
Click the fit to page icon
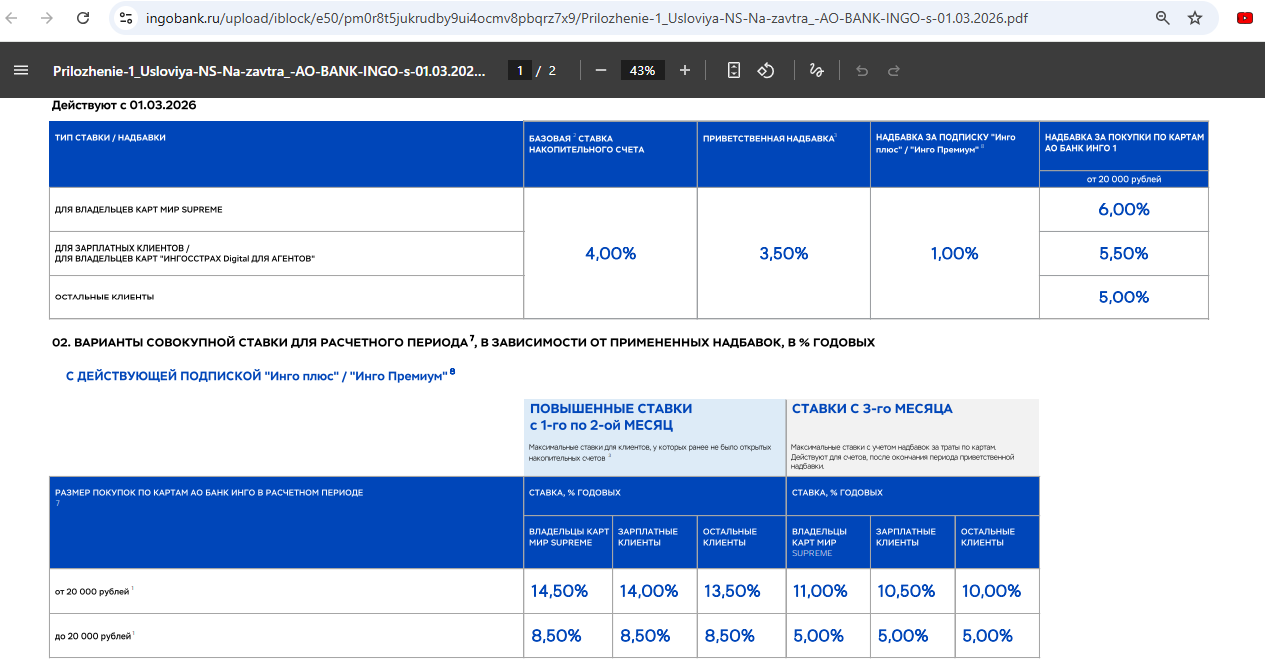734,70
